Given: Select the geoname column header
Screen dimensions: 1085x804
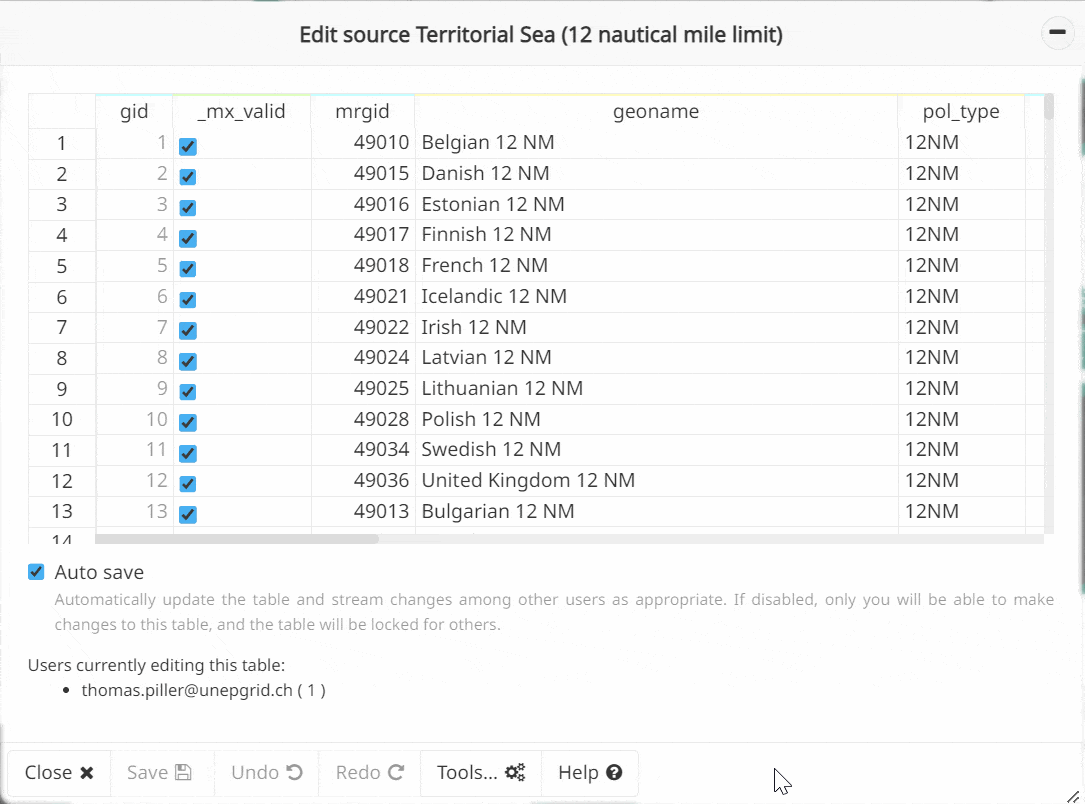Looking at the screenshot, I should (656, 111).
